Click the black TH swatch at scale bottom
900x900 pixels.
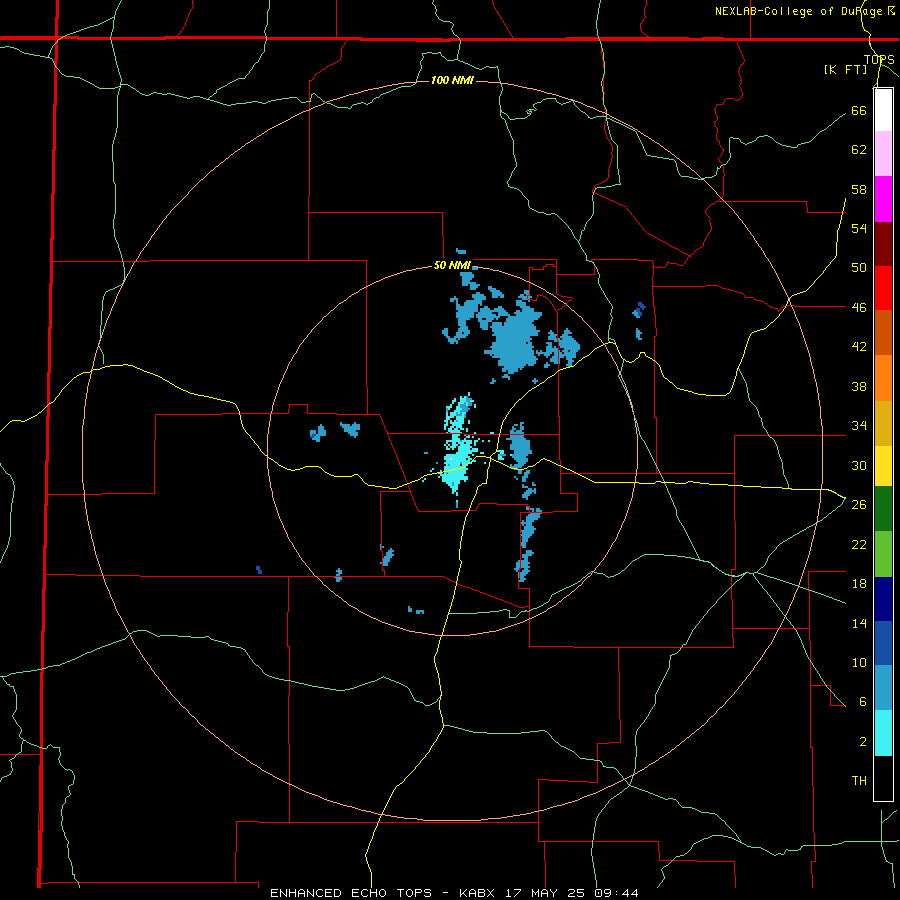pyautogui.click(x=883, y=778)
